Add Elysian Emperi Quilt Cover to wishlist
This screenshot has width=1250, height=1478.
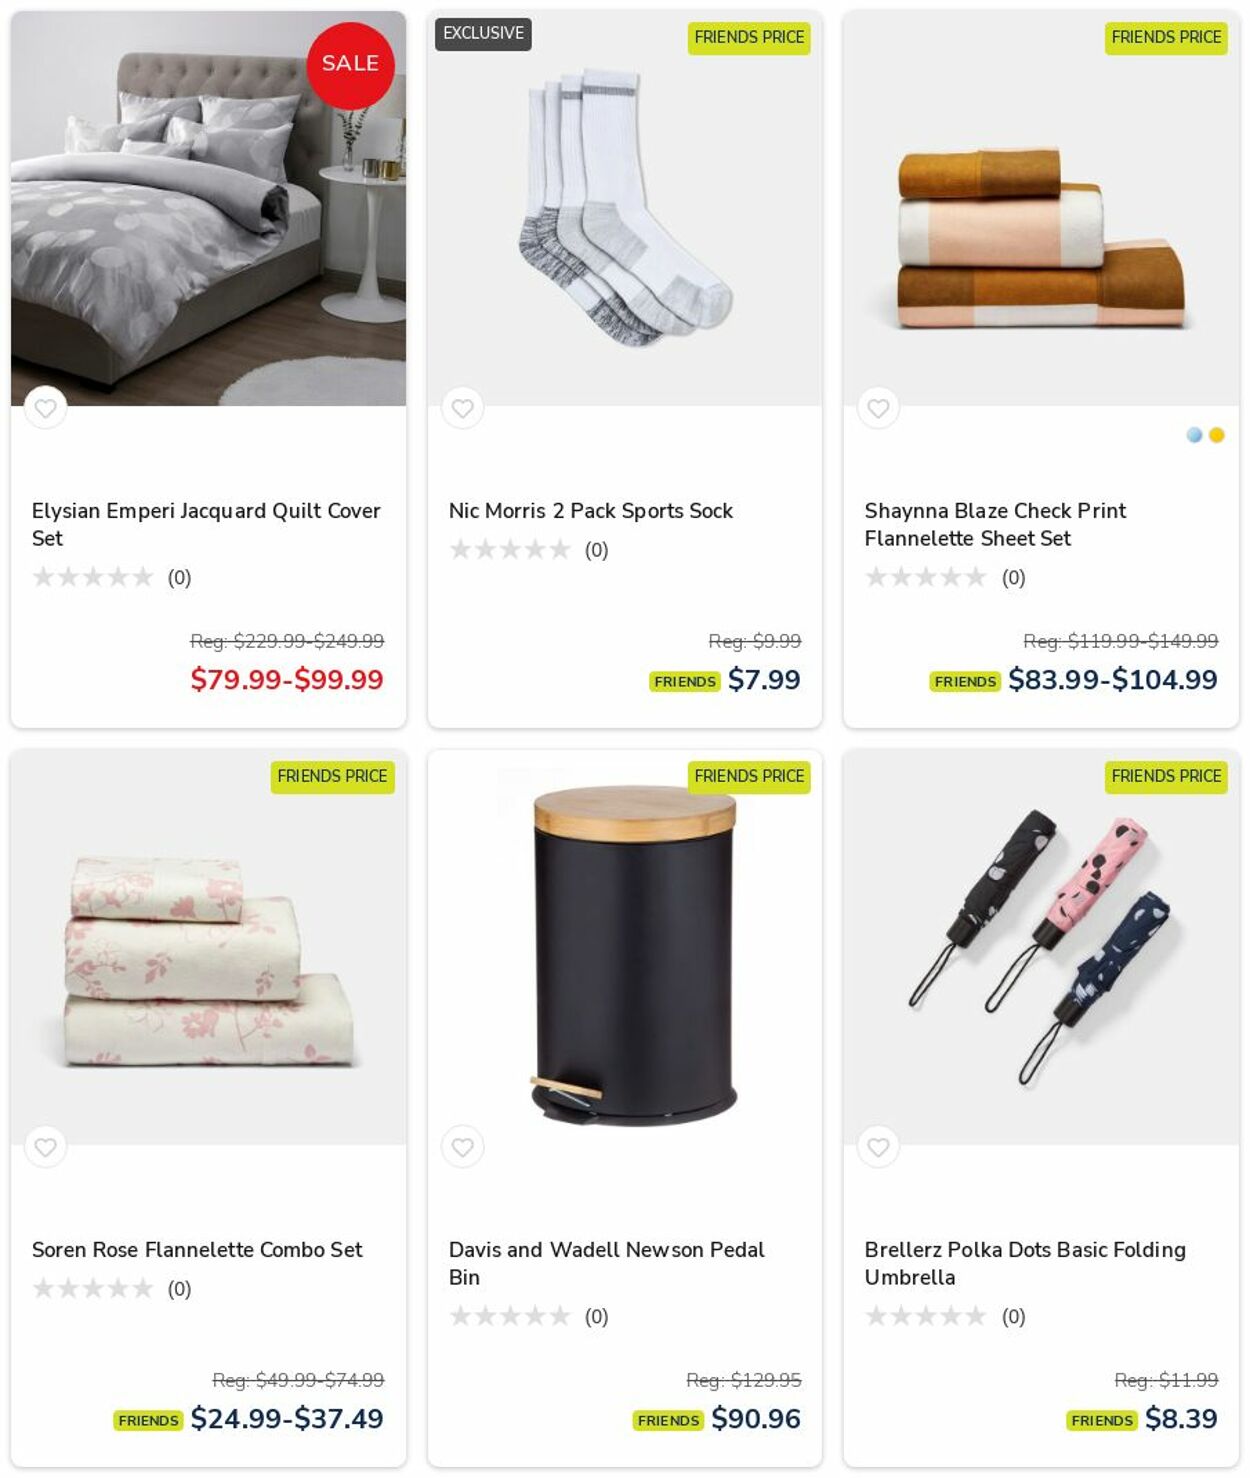pos(45,408)
